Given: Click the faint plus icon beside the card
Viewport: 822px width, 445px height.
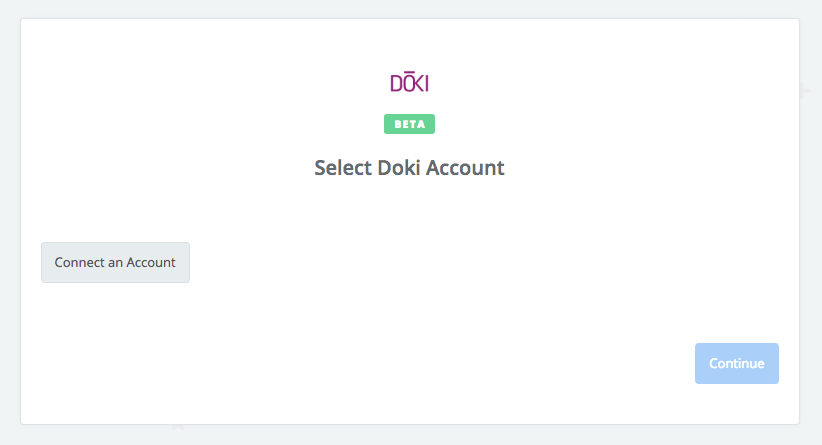Looking at the screenshot, I should pos(805,91).
